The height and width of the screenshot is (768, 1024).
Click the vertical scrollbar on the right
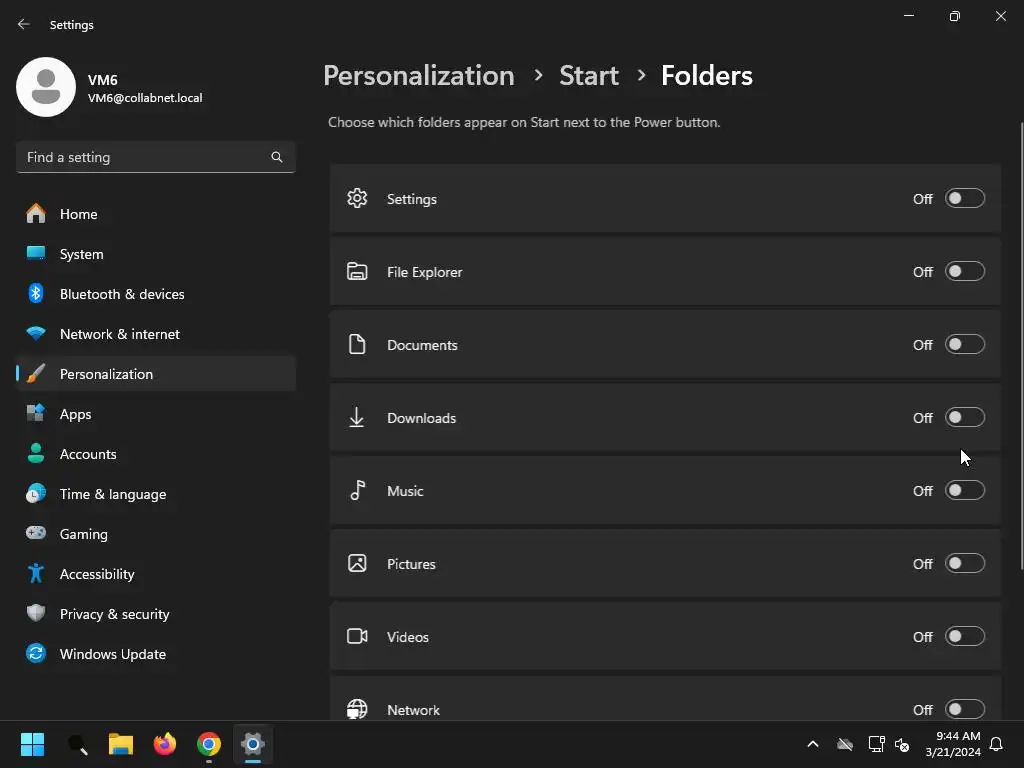point(1020,340)
